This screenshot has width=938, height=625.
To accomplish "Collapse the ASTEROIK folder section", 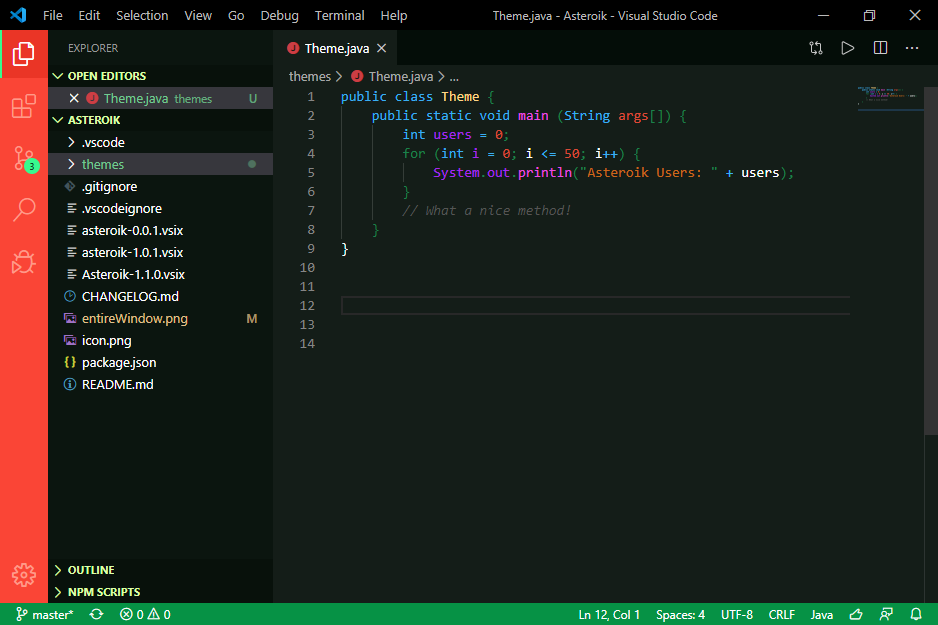I will pyautogui.click(x=160, y=120).
